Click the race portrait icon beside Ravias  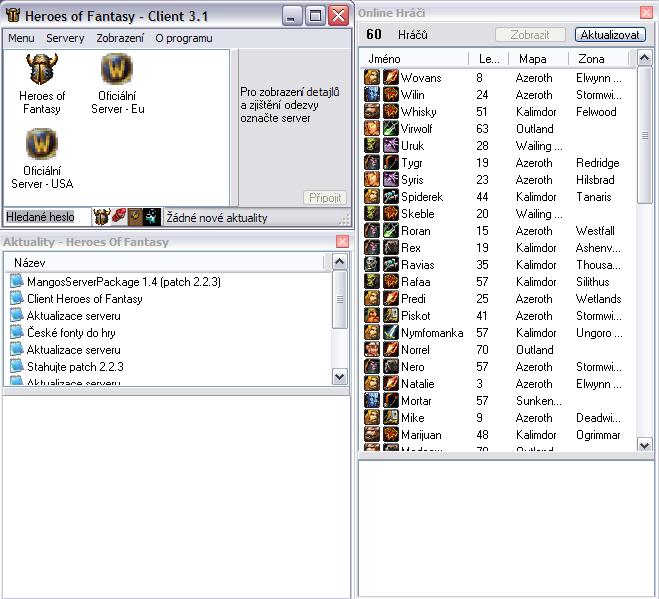(x=372, y=264)
